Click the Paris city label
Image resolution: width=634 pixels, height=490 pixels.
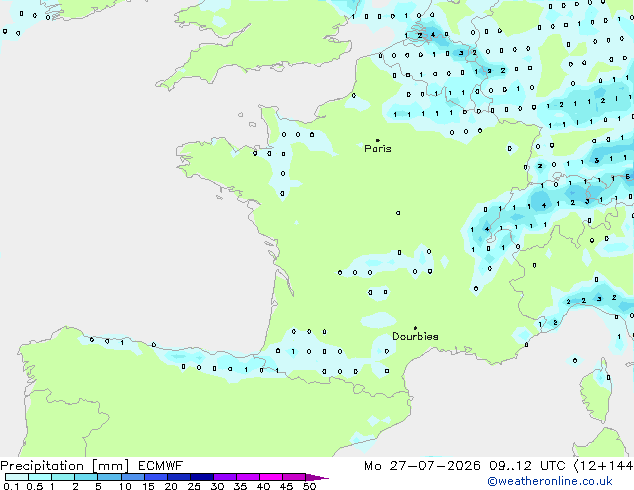(x=378, y=149)
